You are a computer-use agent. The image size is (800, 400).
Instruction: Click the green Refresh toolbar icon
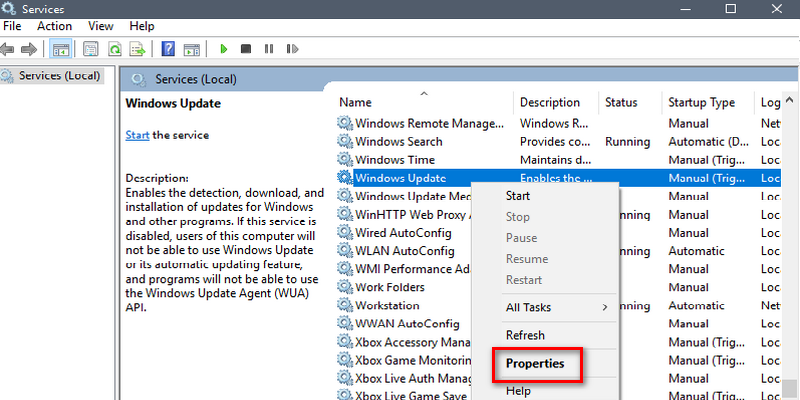(115, 48)
